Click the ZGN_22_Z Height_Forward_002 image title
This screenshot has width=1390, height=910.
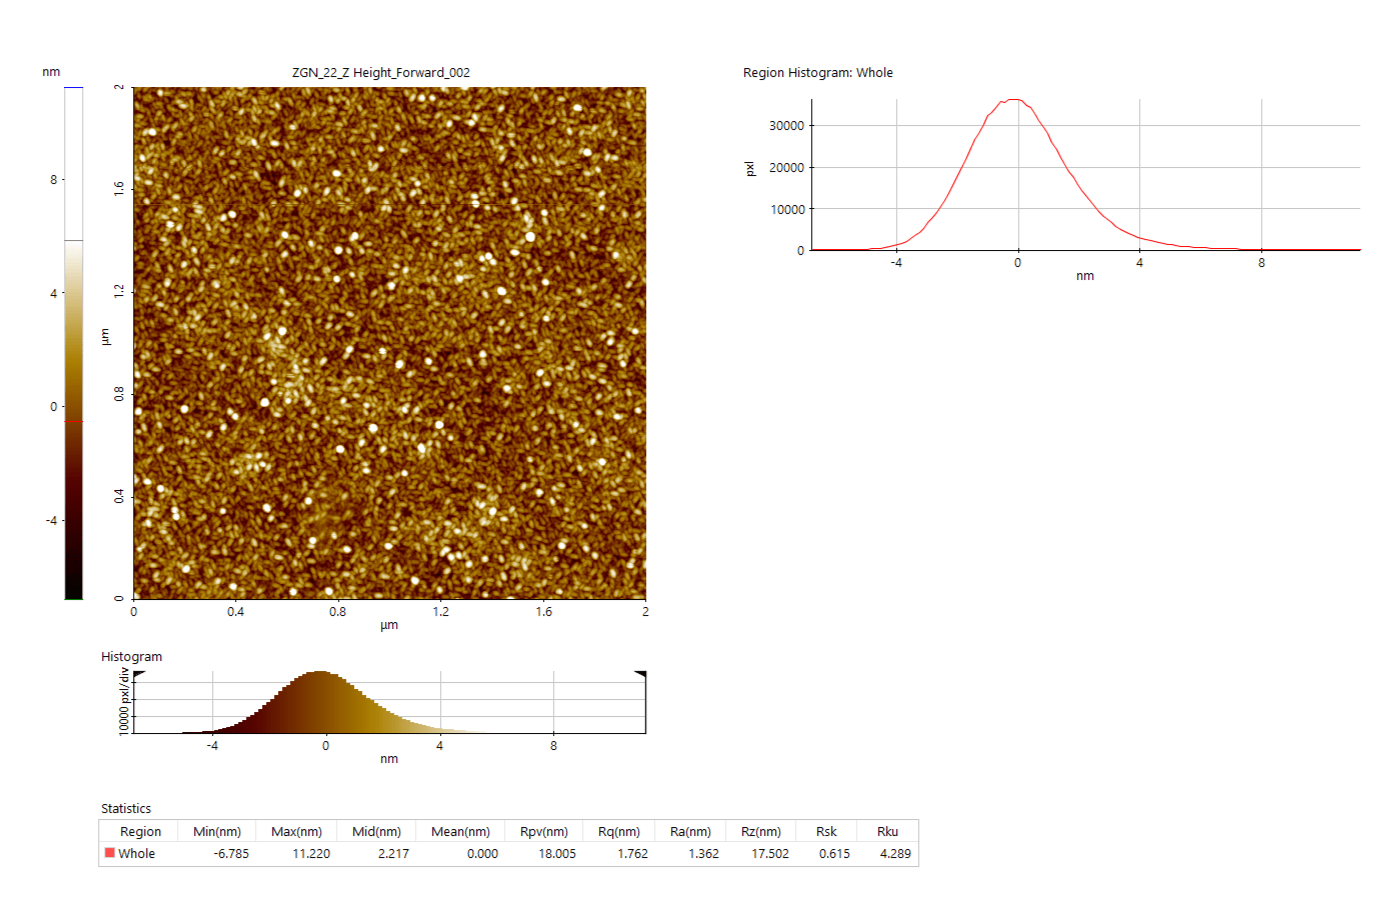click(381, 72)
